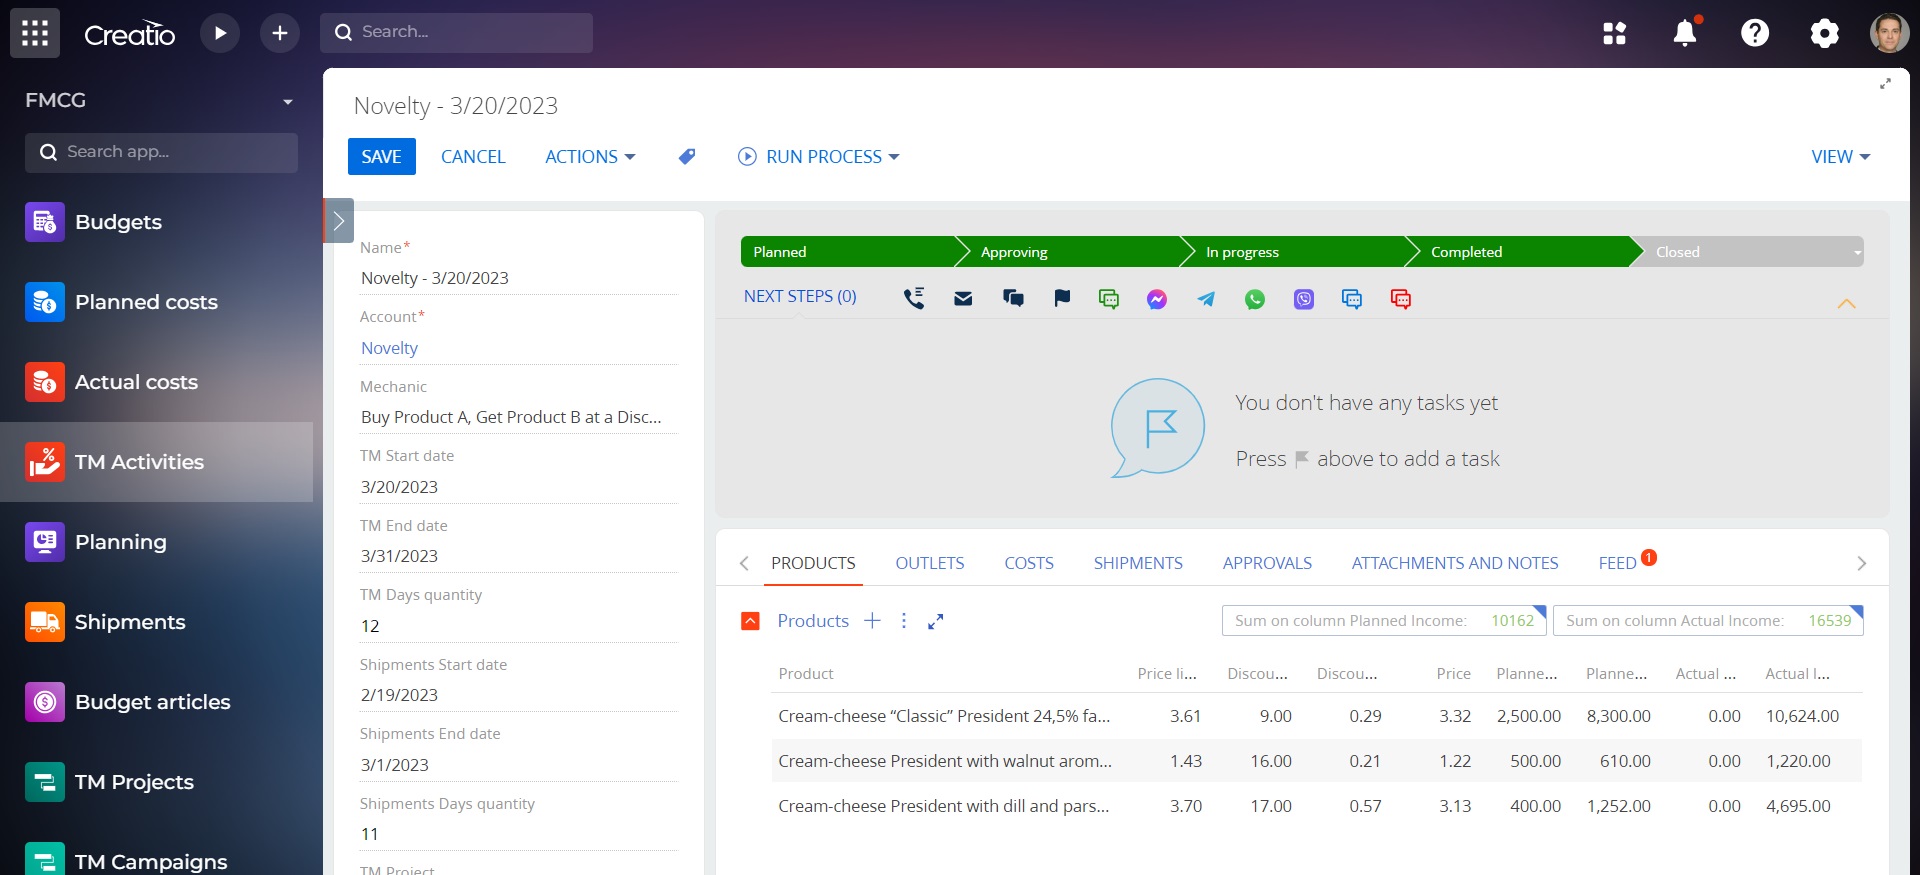Open the Viber icon
Viewport: 1920px width, 875px height.
[x=1304, y=298]
